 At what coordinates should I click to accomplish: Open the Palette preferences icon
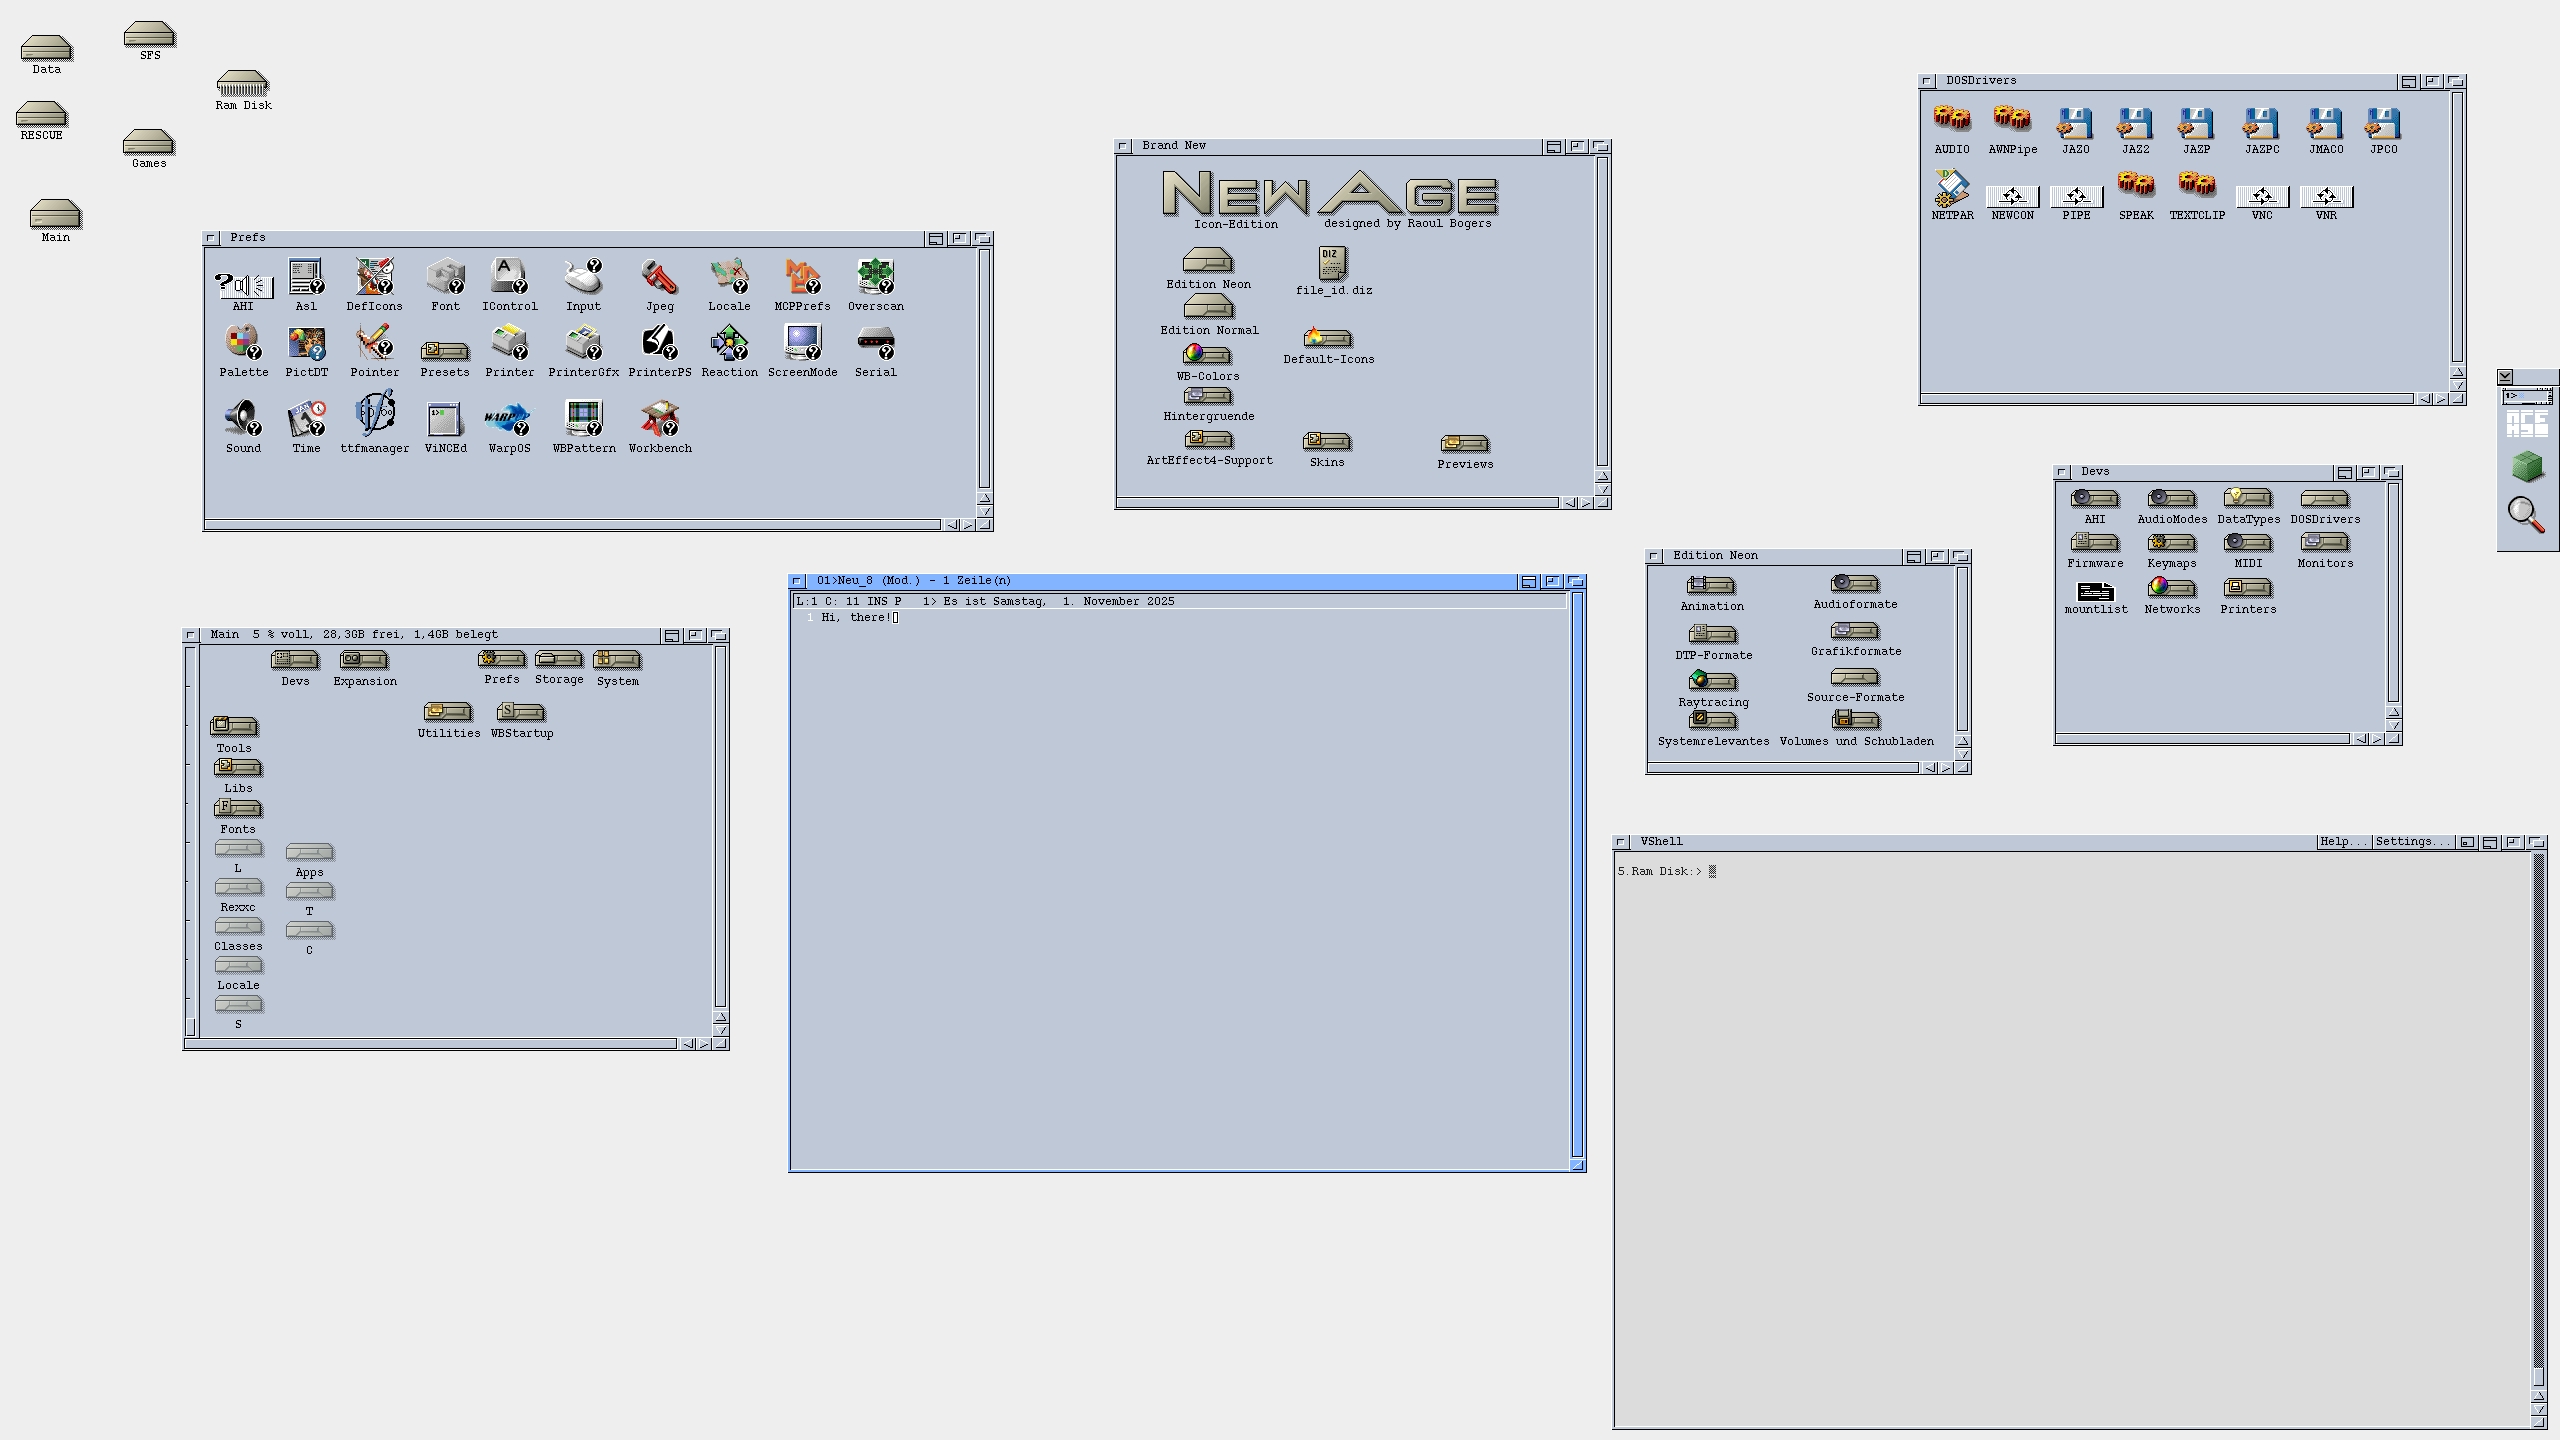(x=242, y=344)
